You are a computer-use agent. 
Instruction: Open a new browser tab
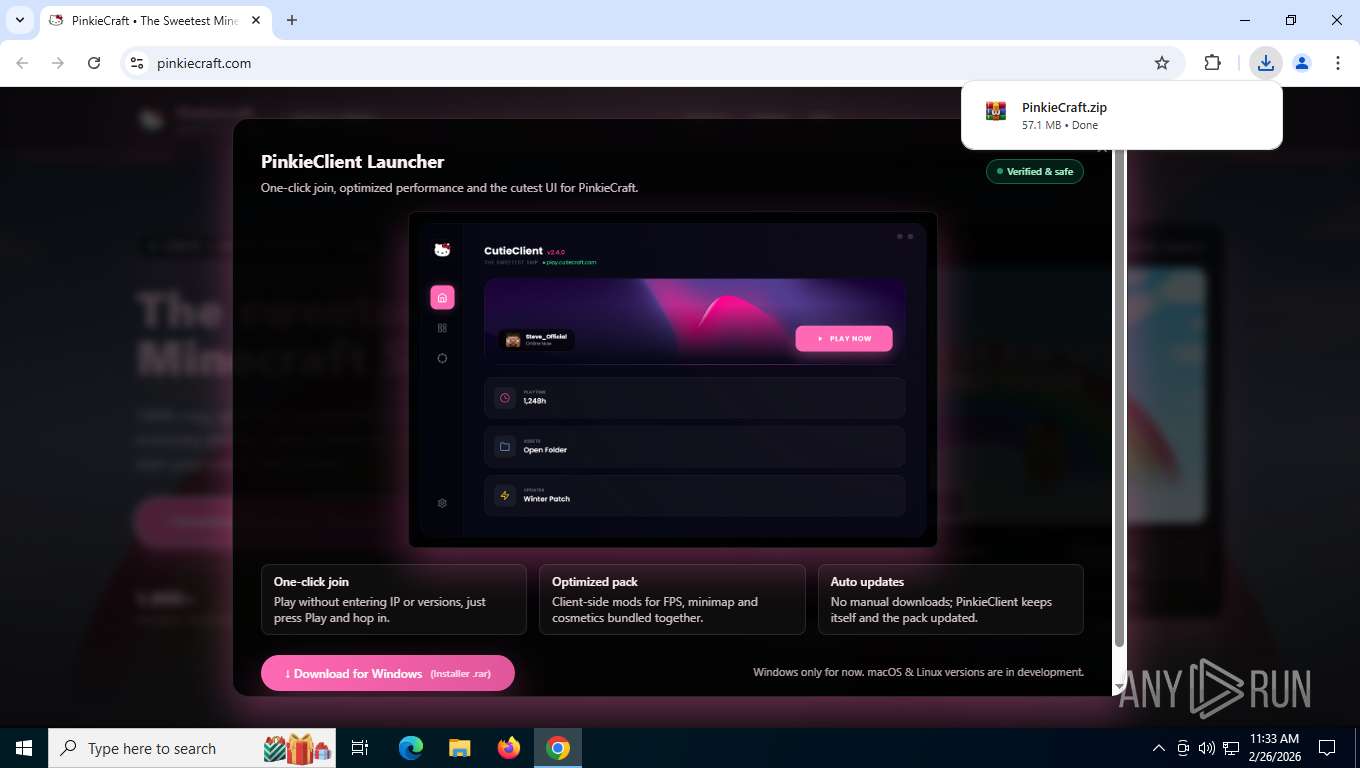pyautogui.click(x=292, y=20)
